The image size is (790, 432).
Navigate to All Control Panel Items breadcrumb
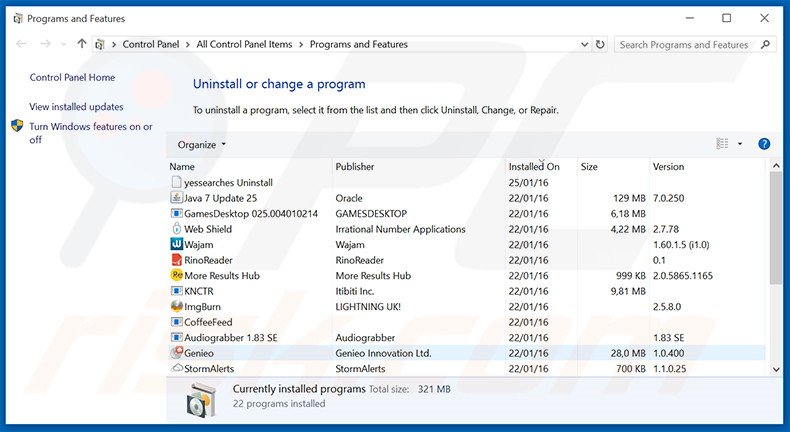point(244,44)
